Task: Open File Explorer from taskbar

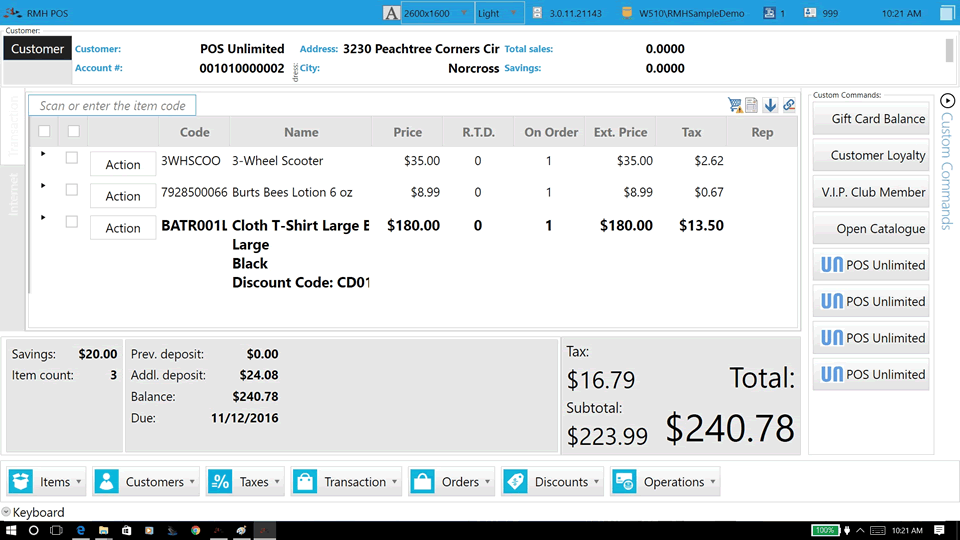Action: (x=103, y=531)
